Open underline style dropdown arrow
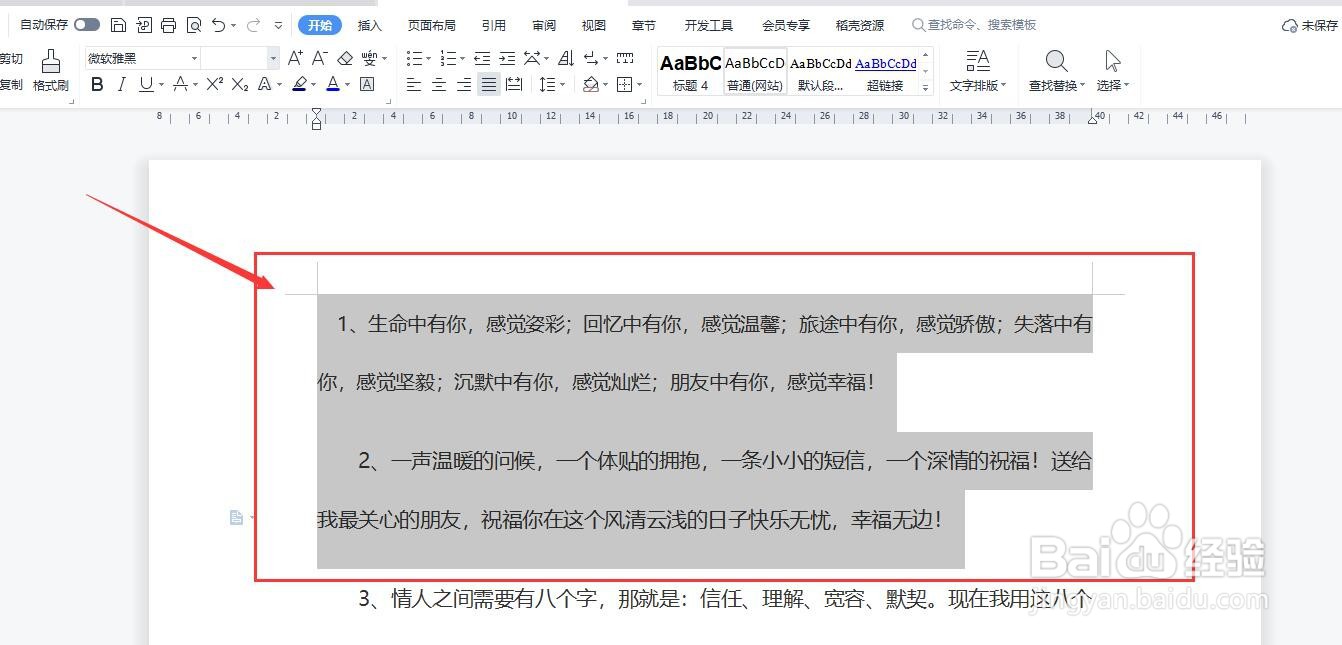 pos(161,86)
